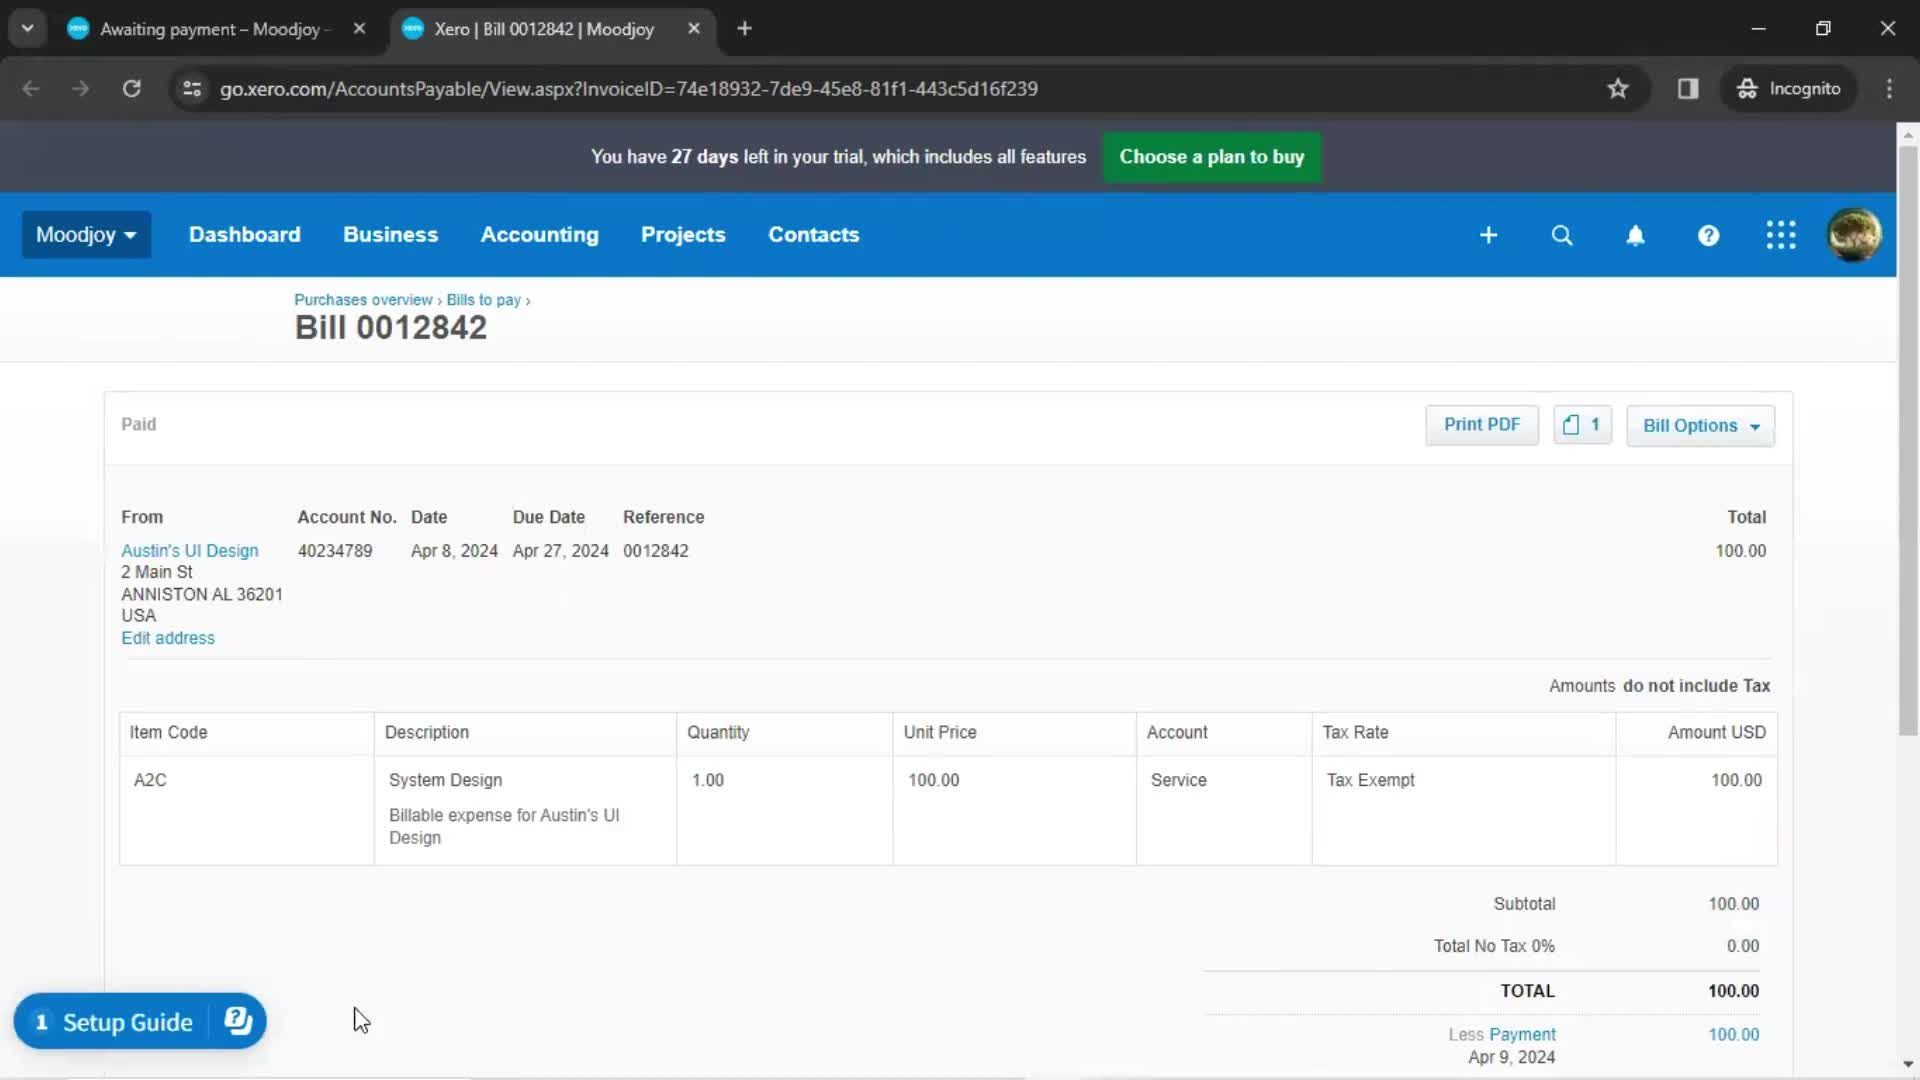This screenshot has height=1080, width=1920.
Task: Open the Payment link under total
Action: click(x=1522, y=1035)
